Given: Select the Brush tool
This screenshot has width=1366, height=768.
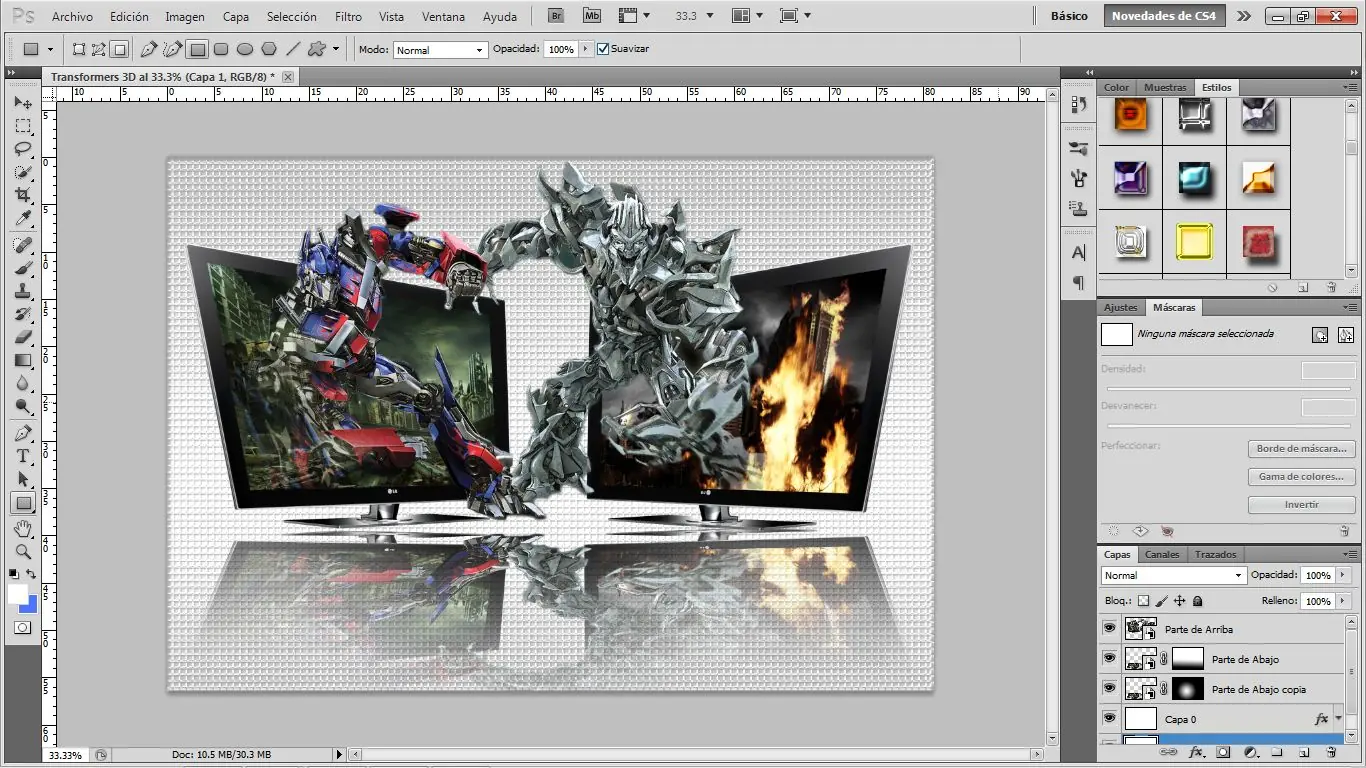Looking at the screenshot, I should (23, 269).
